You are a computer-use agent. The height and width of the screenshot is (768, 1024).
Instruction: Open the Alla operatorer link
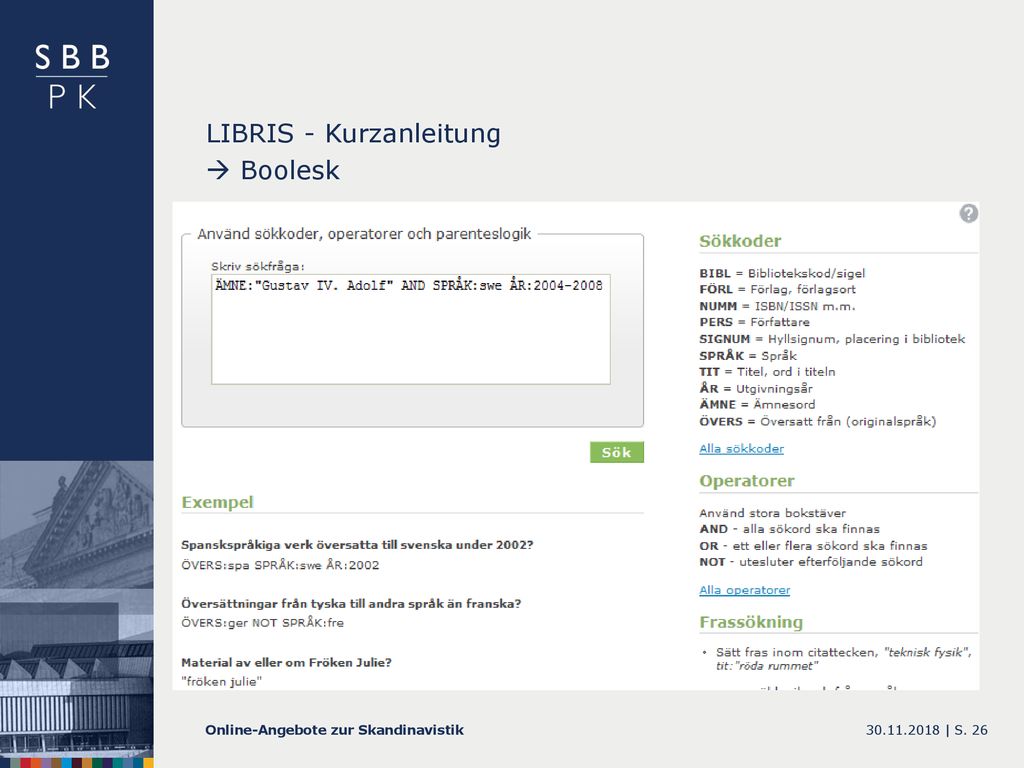pos(744,590)
